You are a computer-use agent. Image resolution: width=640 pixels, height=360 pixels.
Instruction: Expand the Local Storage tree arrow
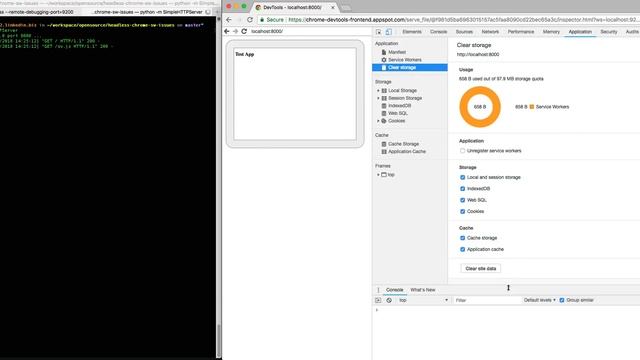(378, 91)
